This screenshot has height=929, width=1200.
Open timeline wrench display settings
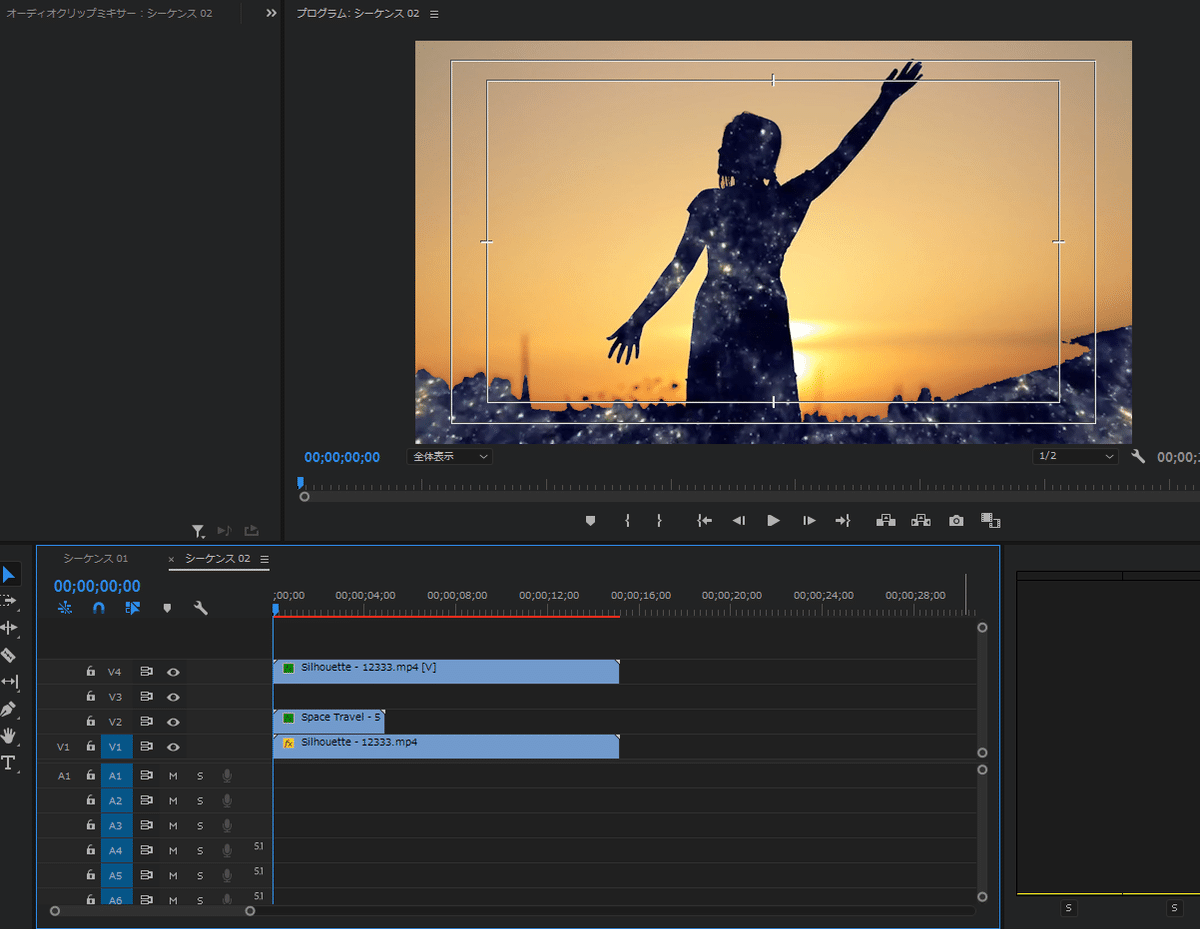coord(200,608)
